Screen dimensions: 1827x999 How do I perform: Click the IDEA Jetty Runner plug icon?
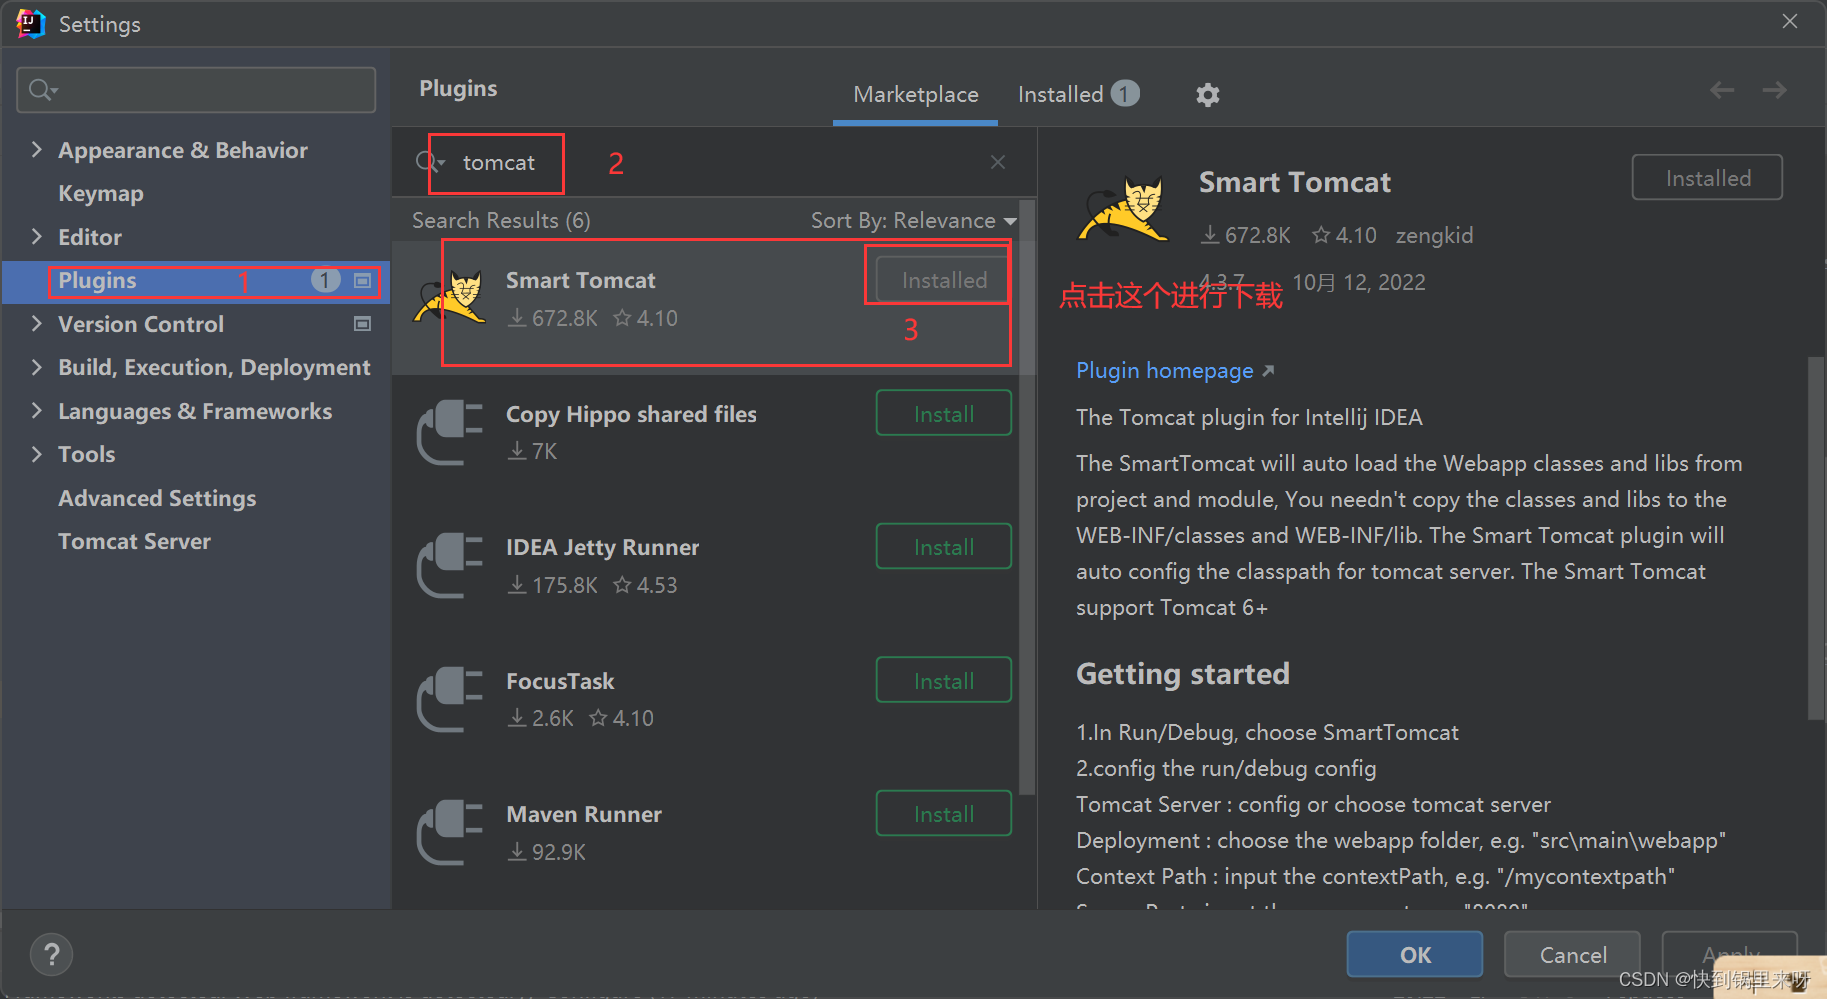tap(450, 565)
